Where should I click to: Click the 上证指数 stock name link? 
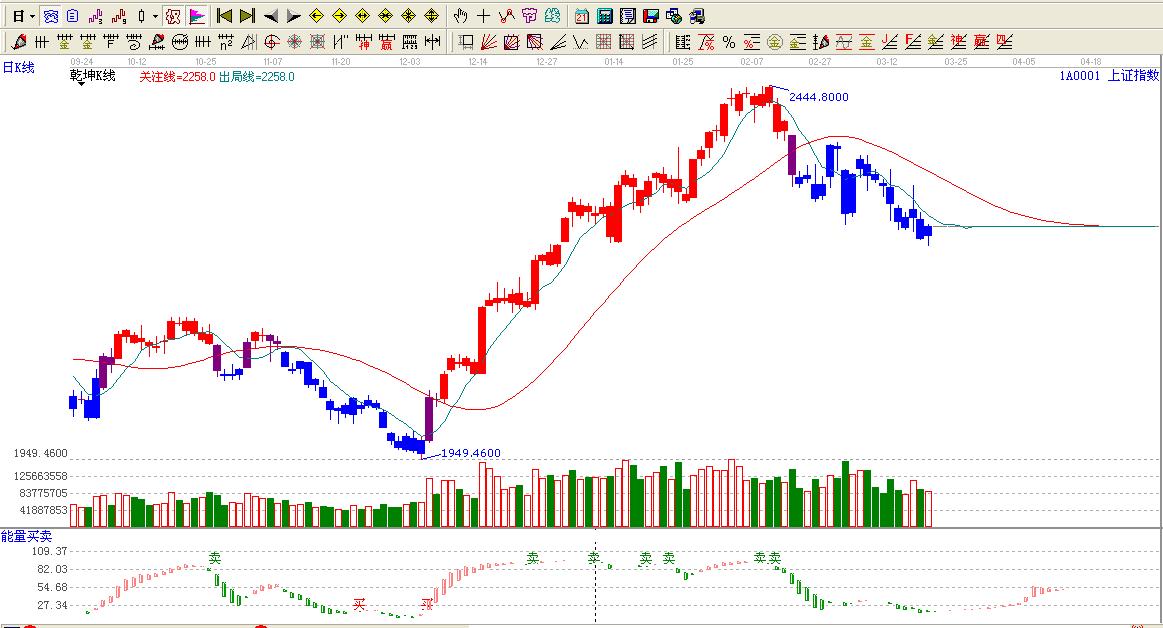click(x=1133, y=76)
